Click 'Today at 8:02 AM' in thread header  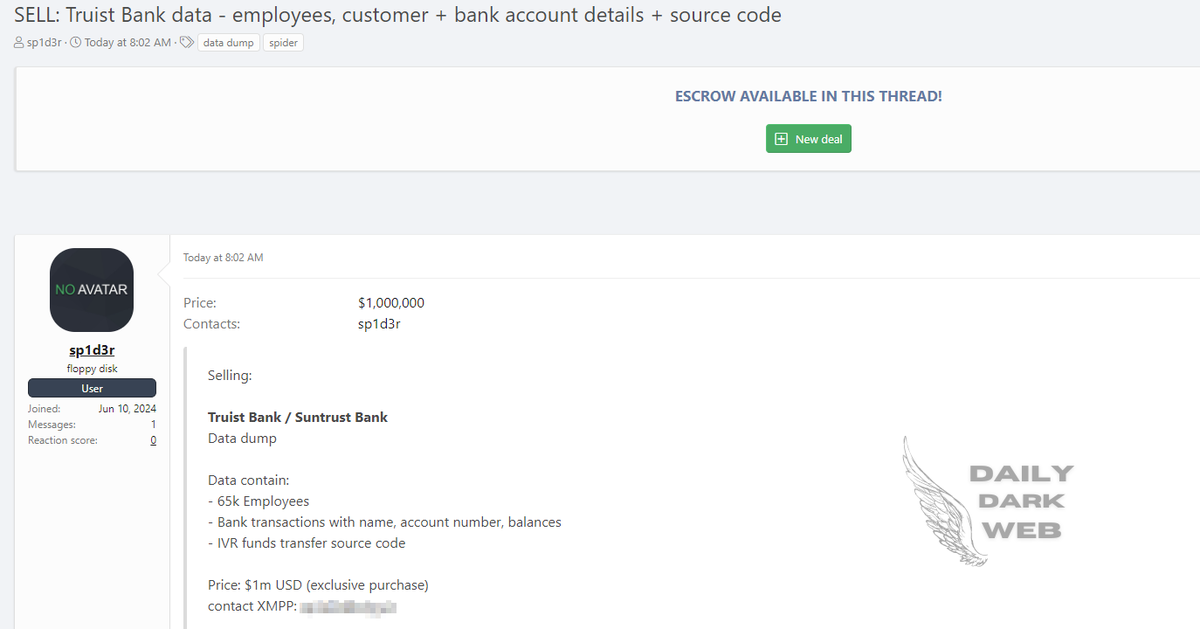coord(128,43)
